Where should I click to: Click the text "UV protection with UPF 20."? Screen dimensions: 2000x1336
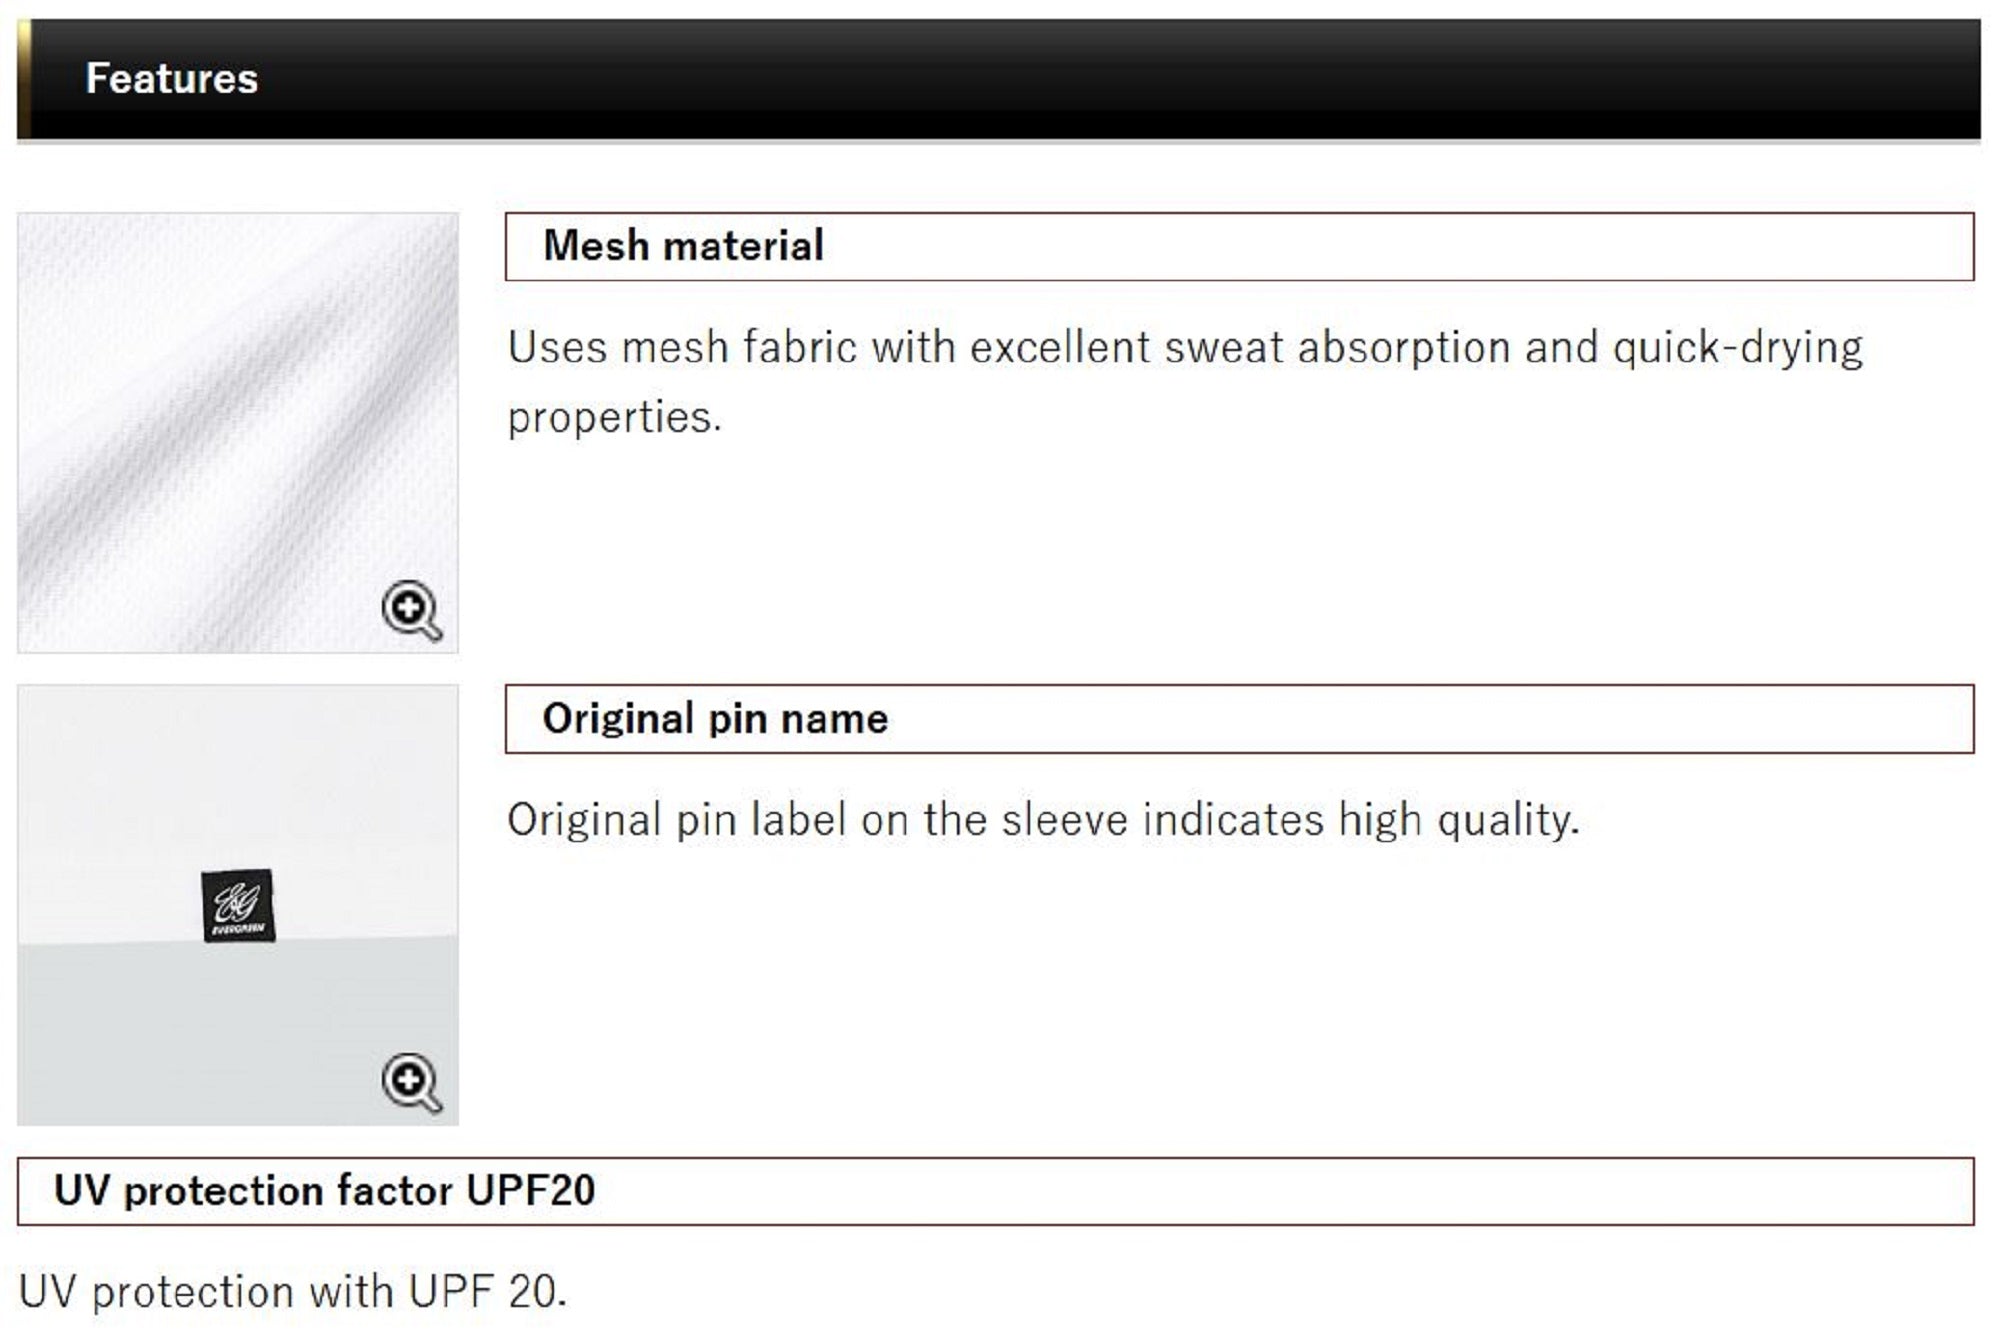tap(292, 1292)
